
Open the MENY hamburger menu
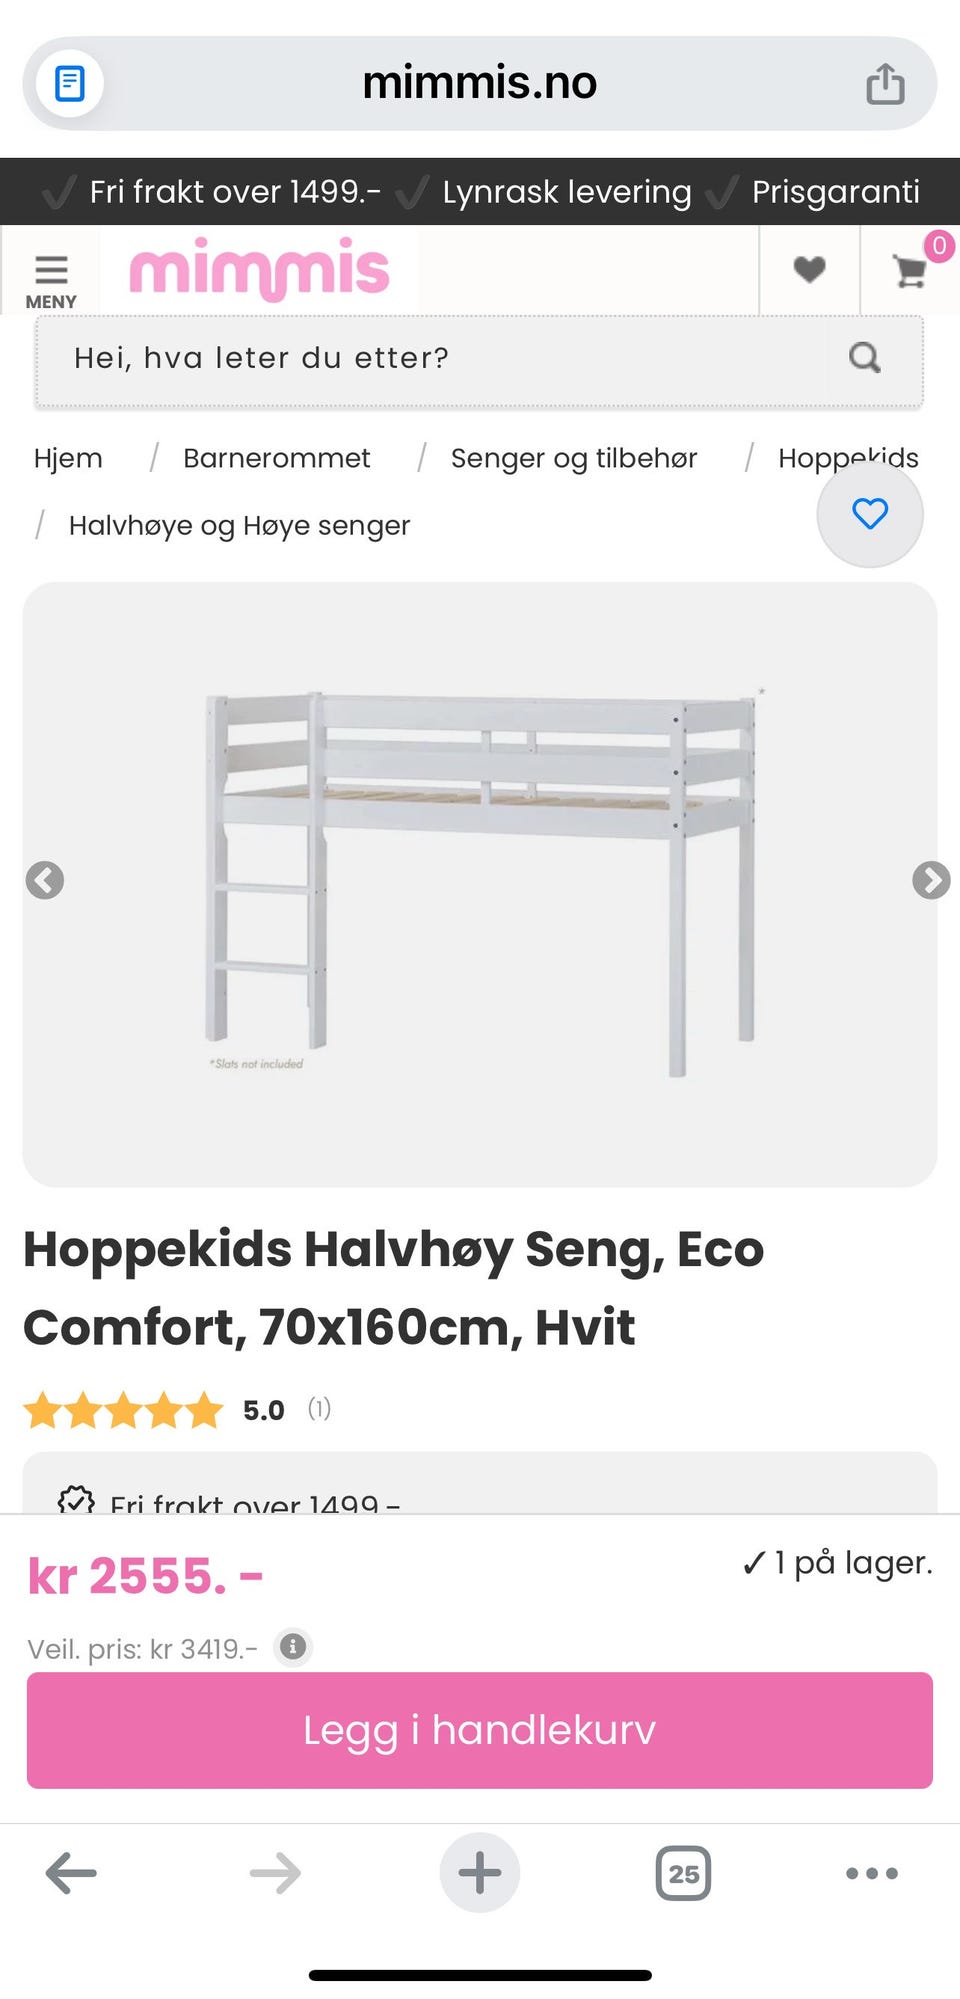coord(51,280)
